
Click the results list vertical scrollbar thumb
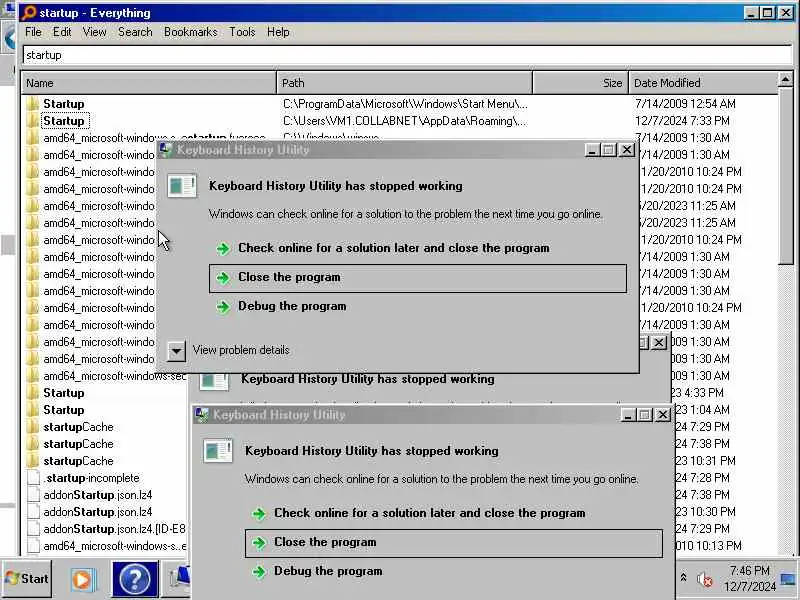point(785,176)
